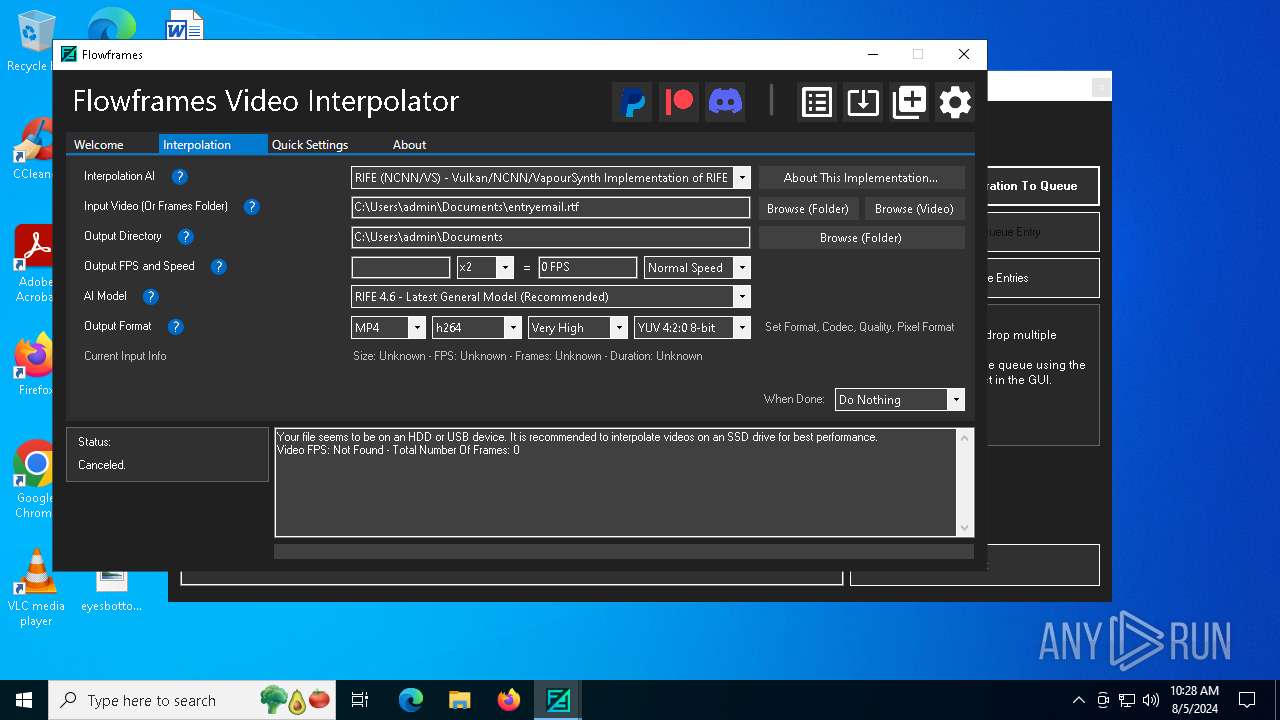Open Google Chrome desktop shortcut

pos(34,480)
